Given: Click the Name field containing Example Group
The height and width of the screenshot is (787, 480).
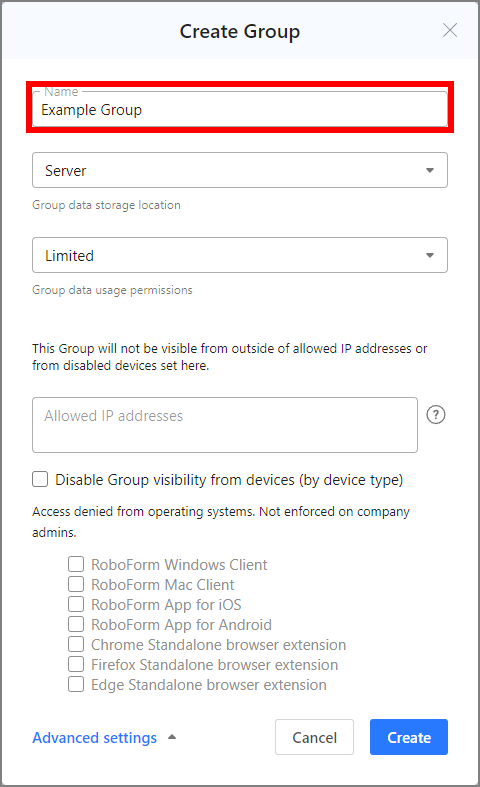Looking at the screenshot, I should pos(240,109).
